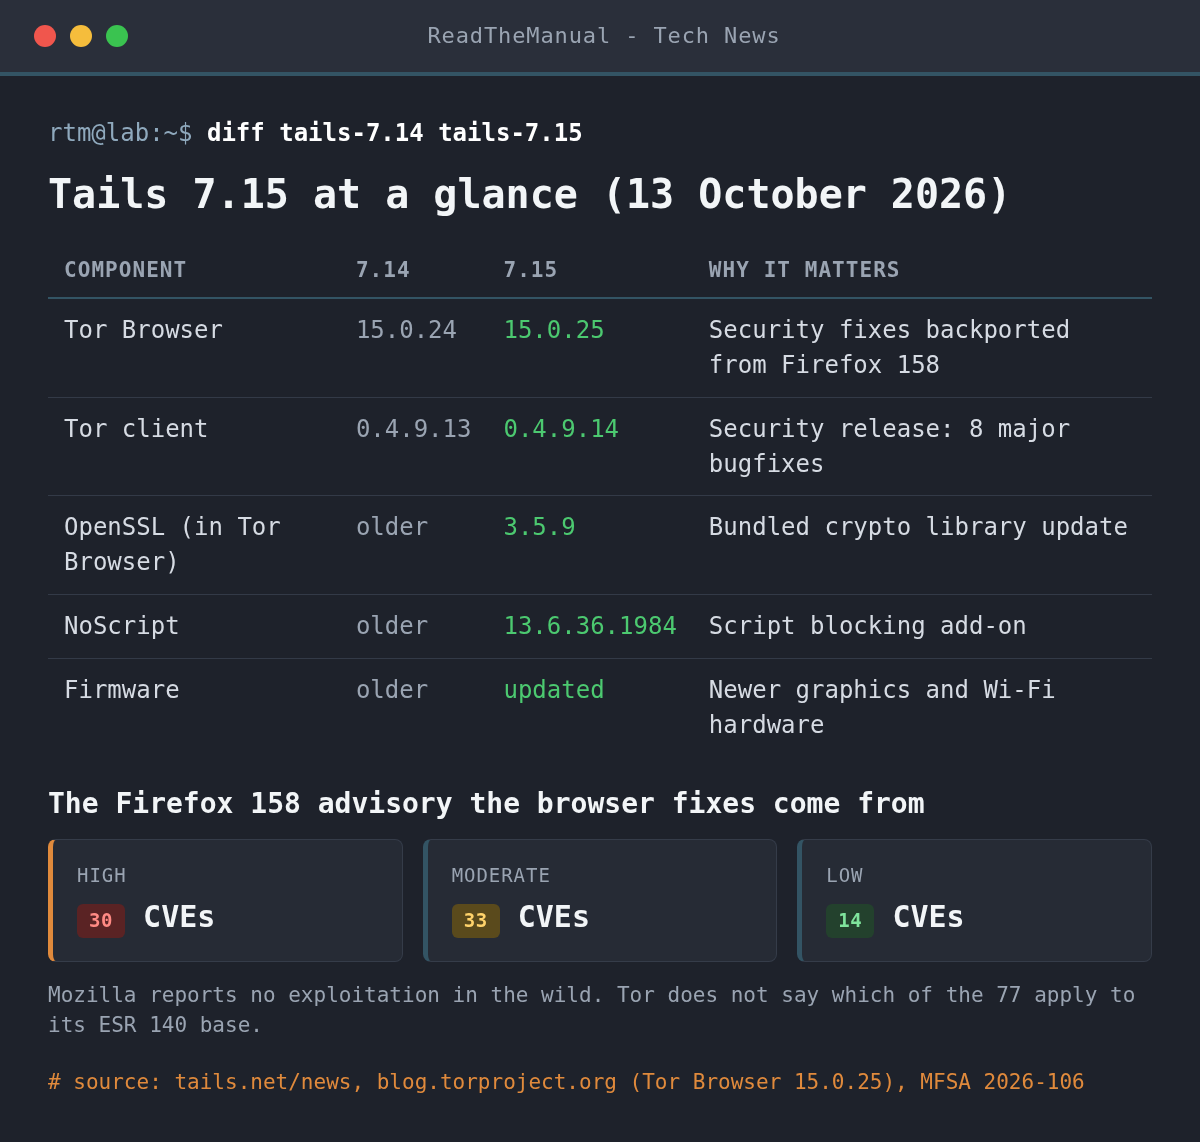This screenshot has height=1142, width=1200.
Task: Select the 3.5.9 version cell
Action: (539, 527)
